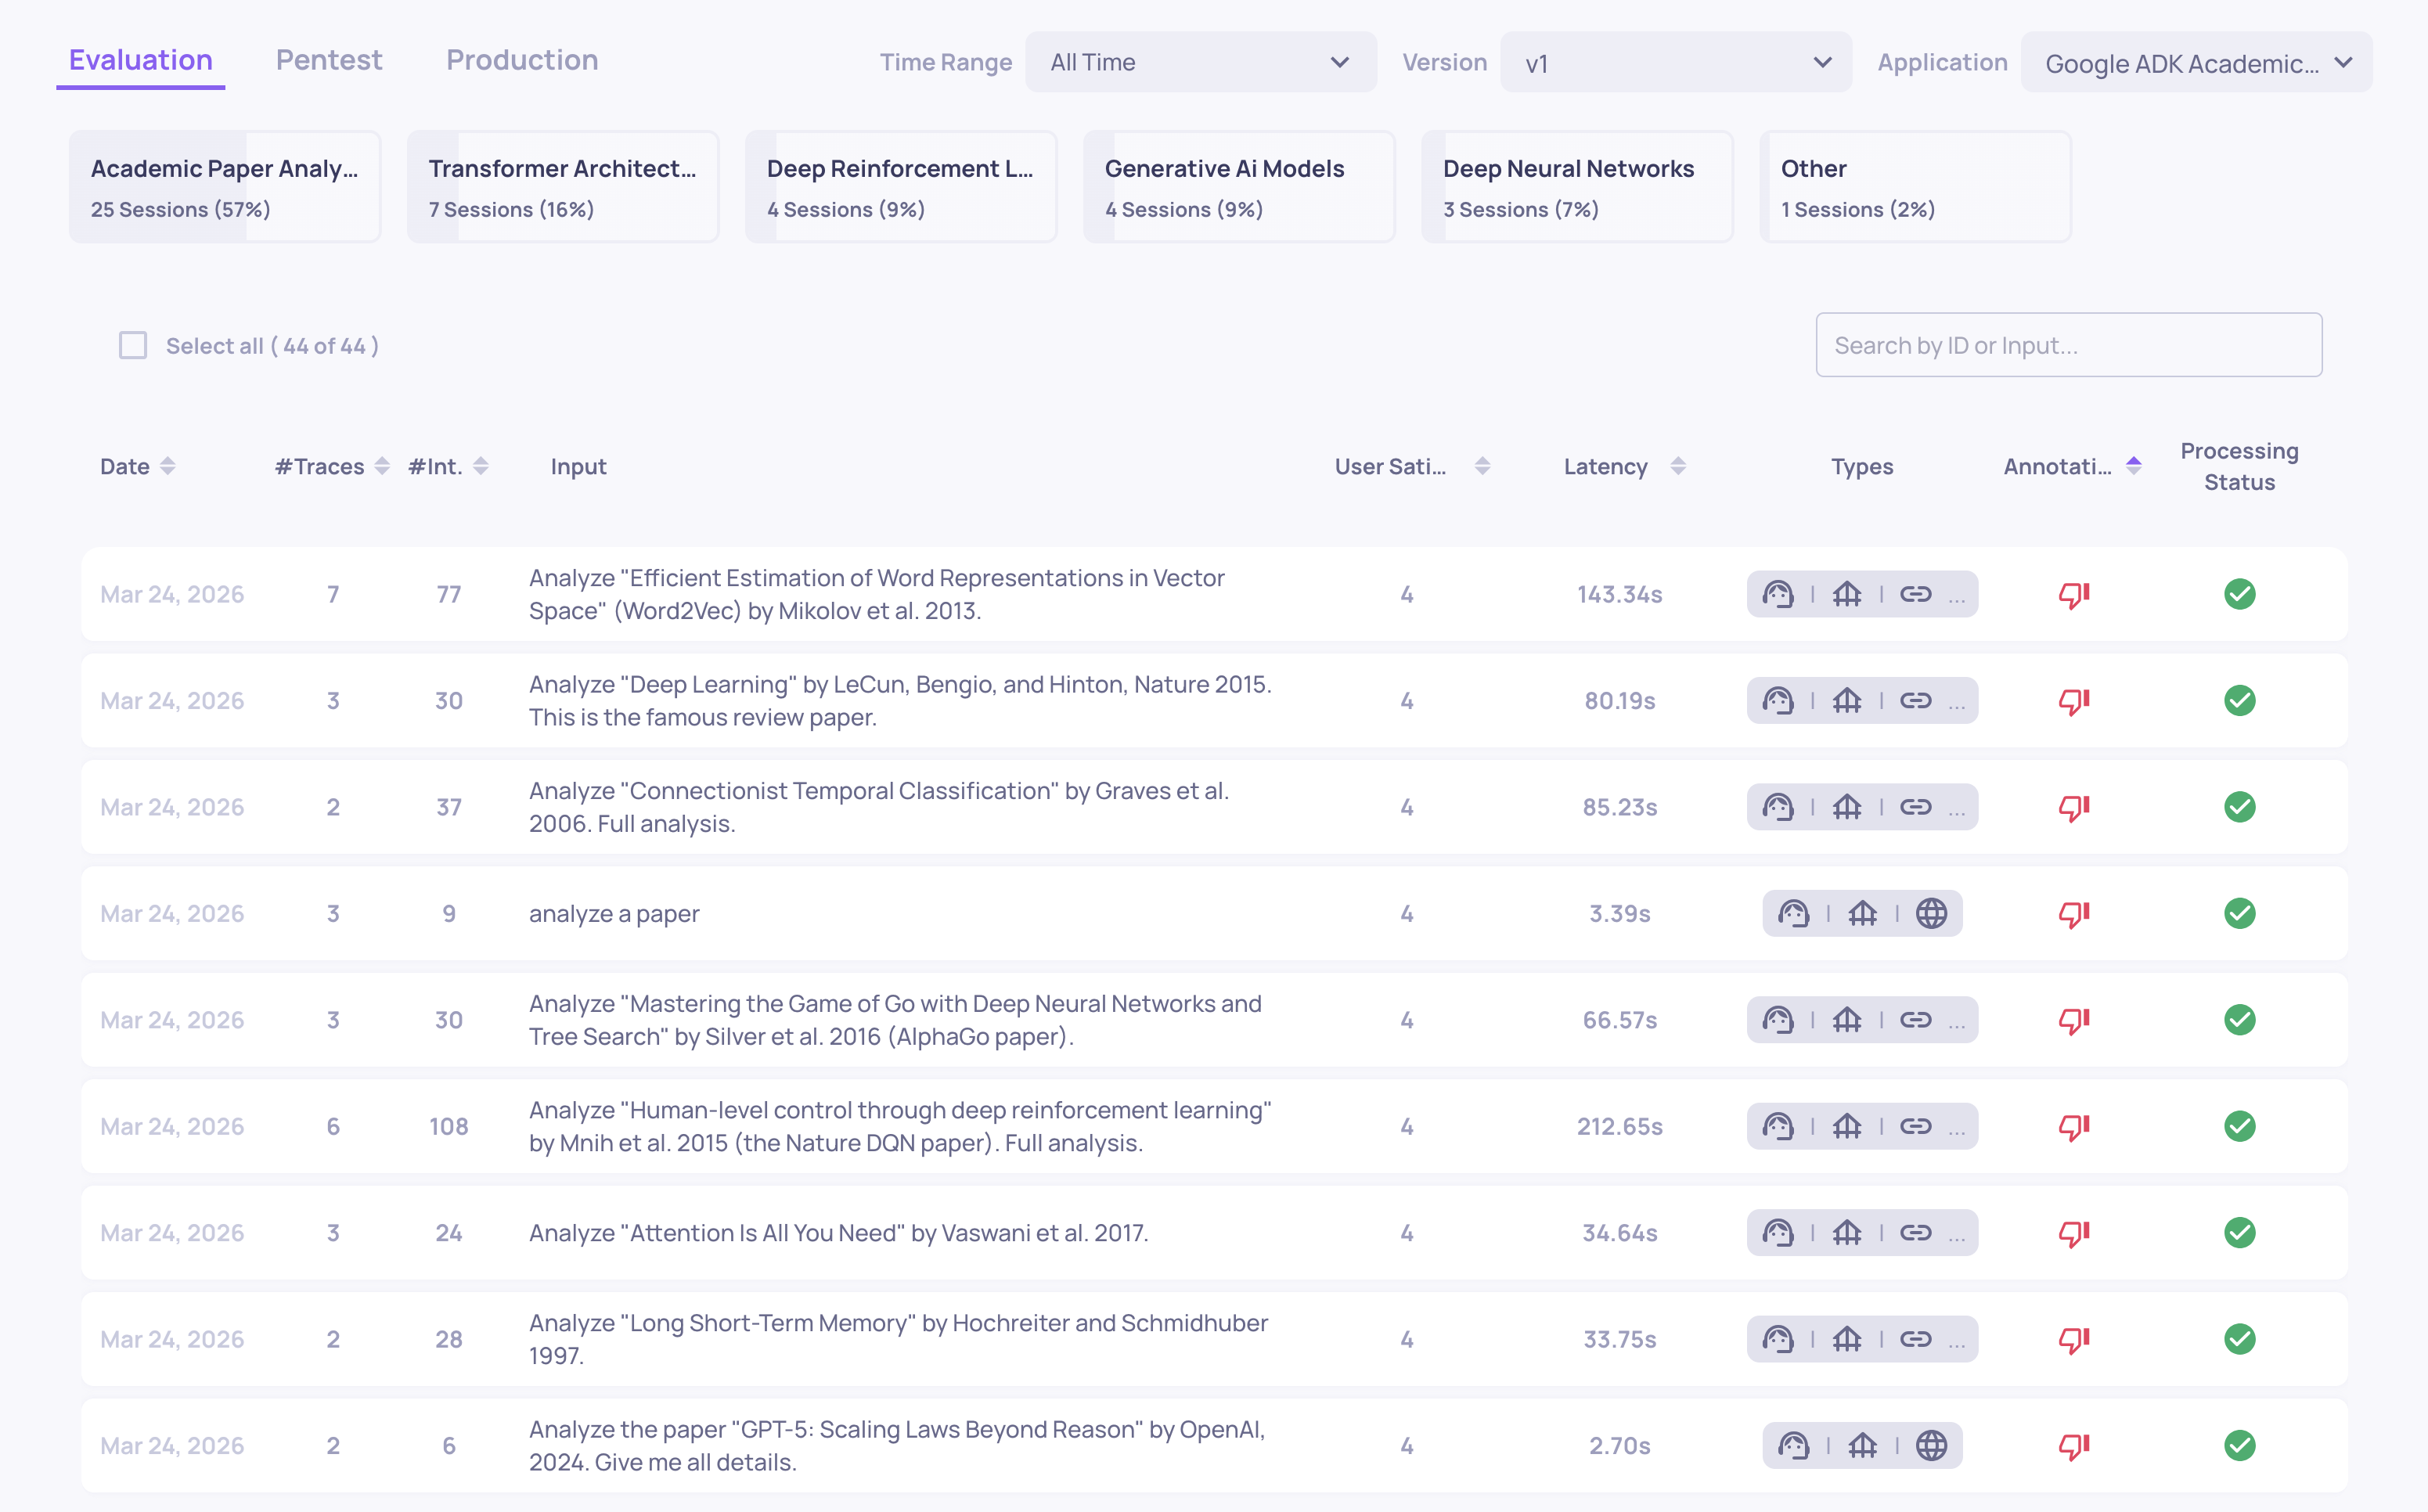
Task: Click globe icon in GPT-5 paper row
Action: click(x=1931, y=1446)
